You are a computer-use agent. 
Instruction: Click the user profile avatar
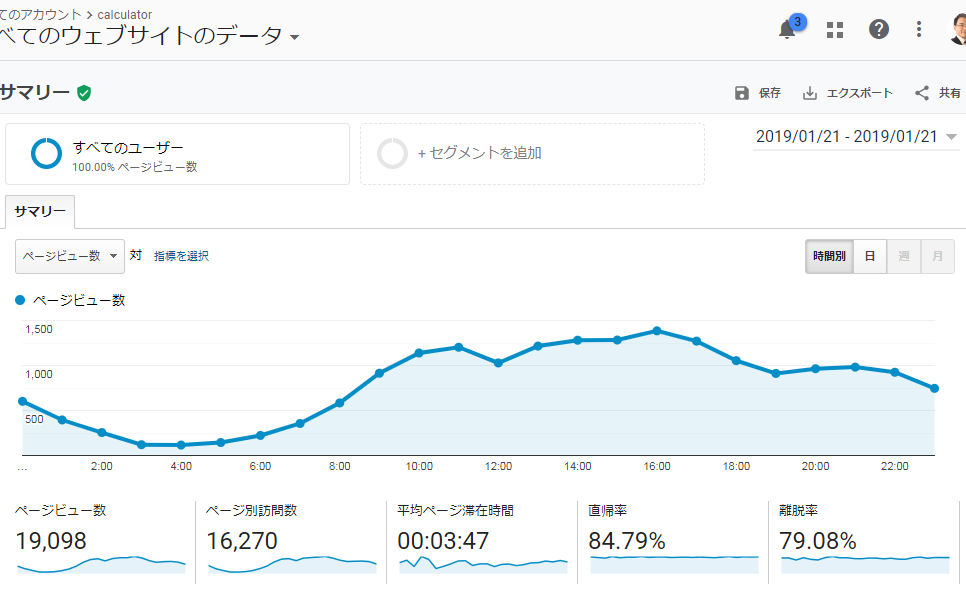click(x=958, y=29)
